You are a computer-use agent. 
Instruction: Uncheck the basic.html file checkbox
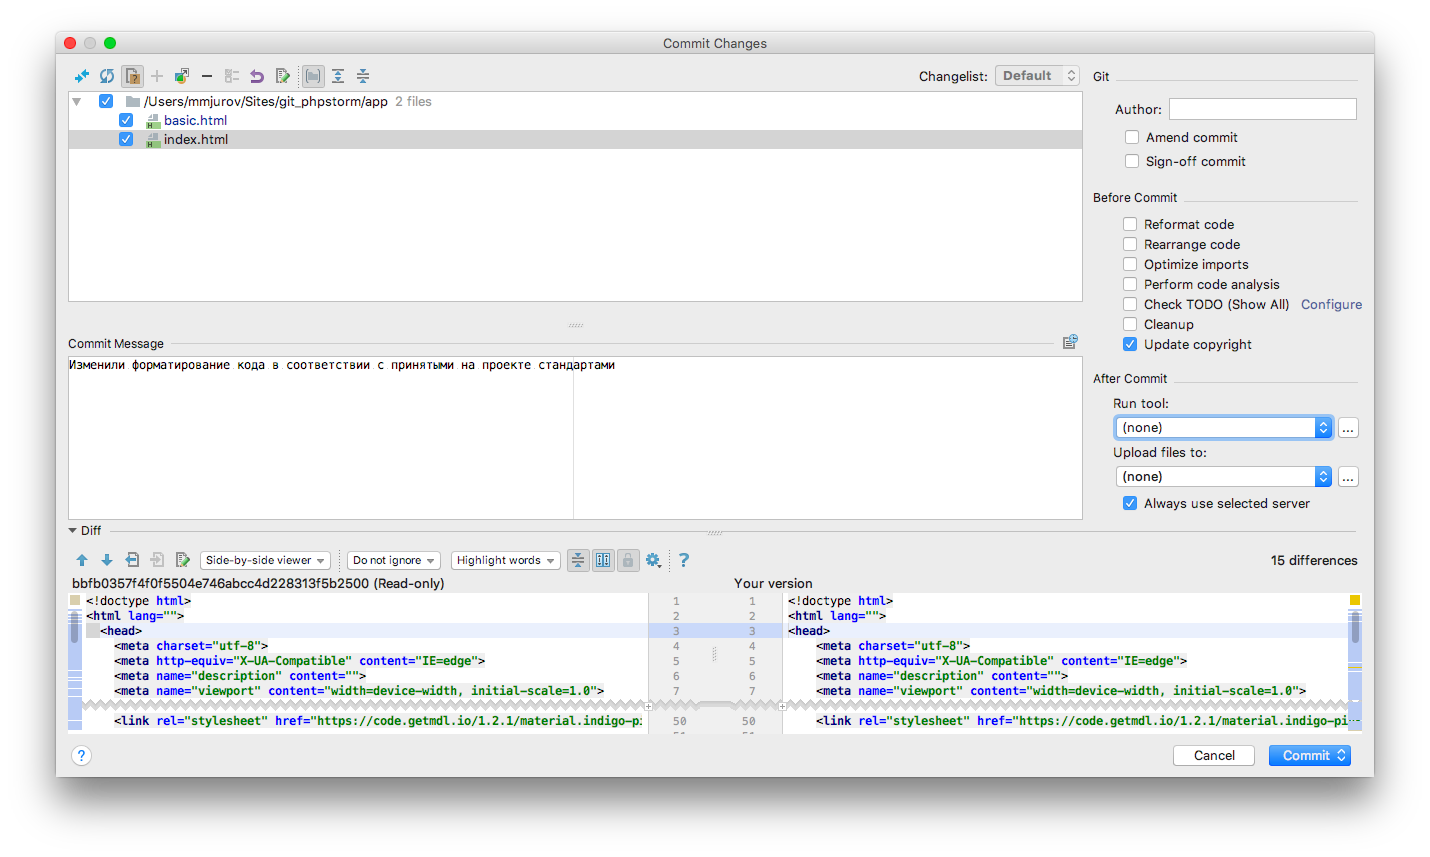[x=126, y=120]
